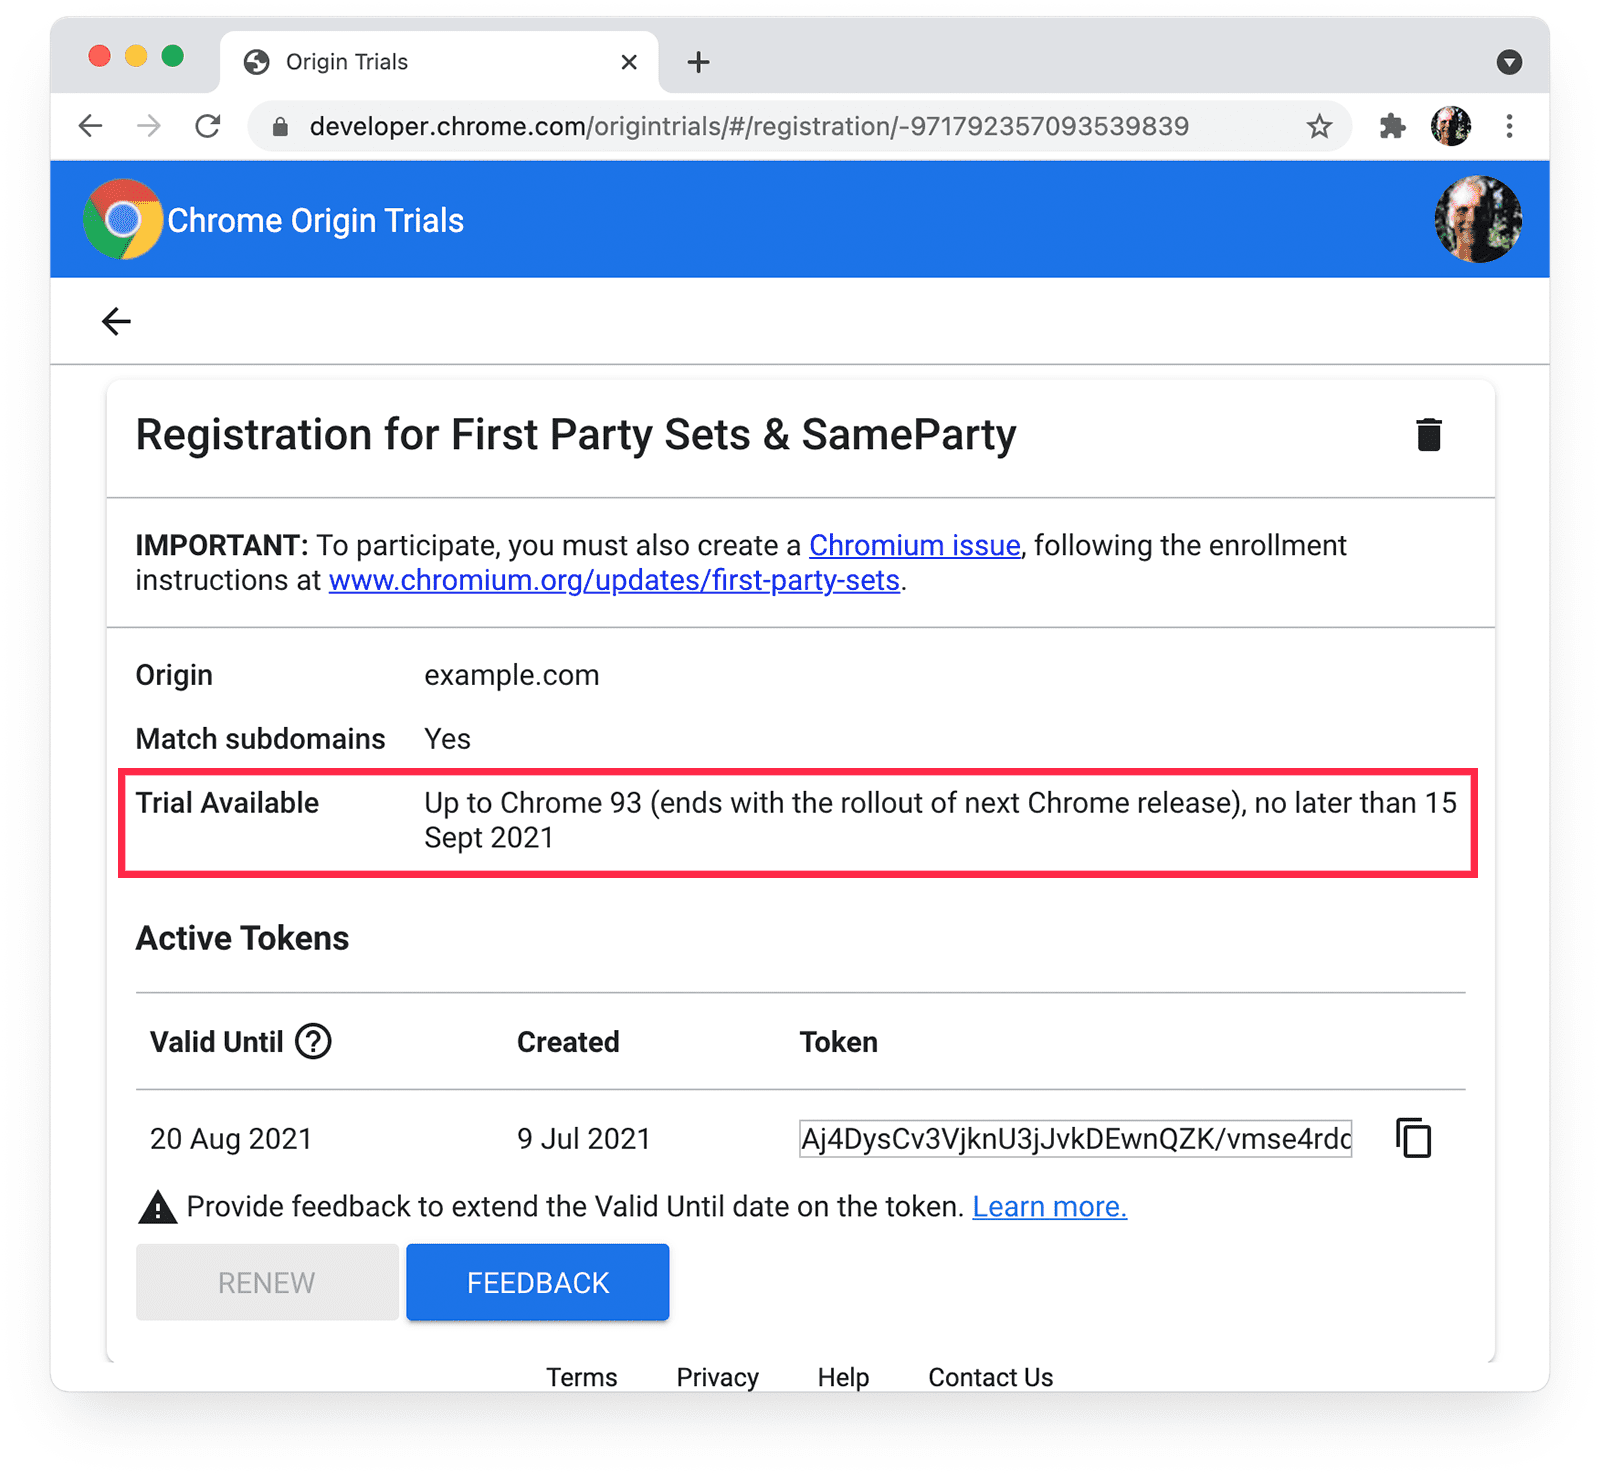Bookmark the page with the star icon
The image size is (1600, 1473).
click(1320, 126)
